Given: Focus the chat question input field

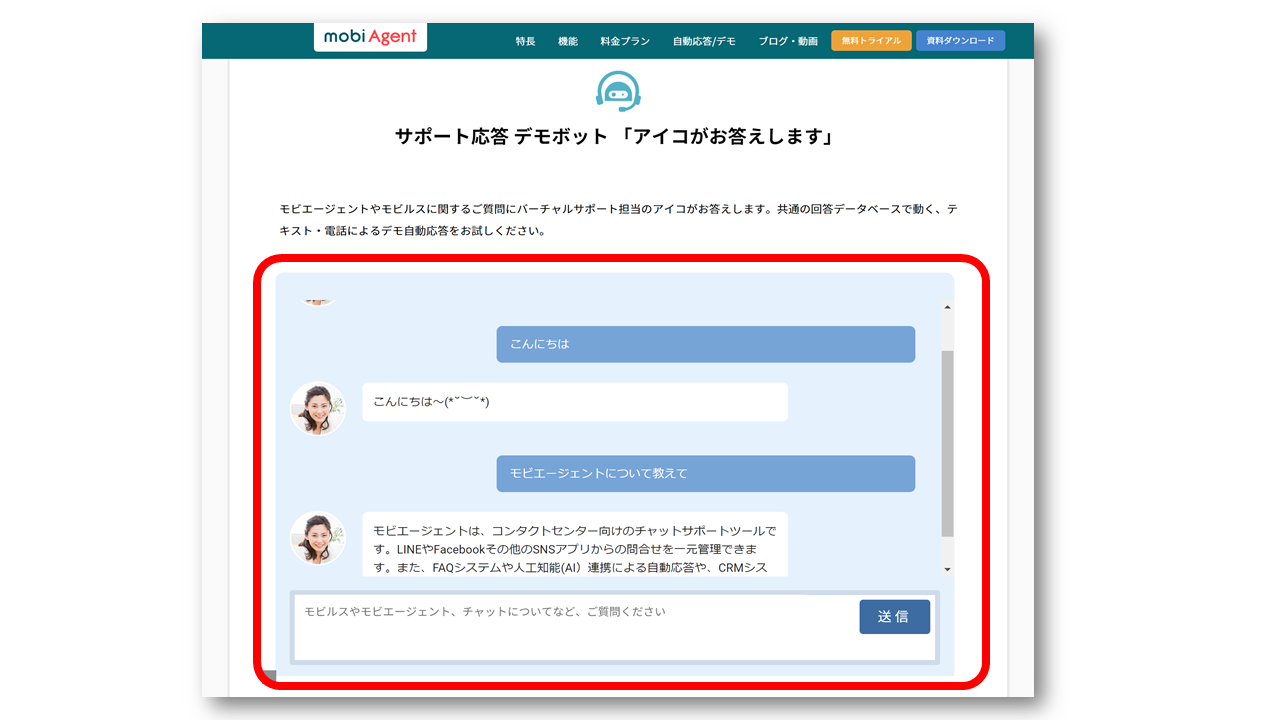Looking at the screenshot, I should pos(614,627).
